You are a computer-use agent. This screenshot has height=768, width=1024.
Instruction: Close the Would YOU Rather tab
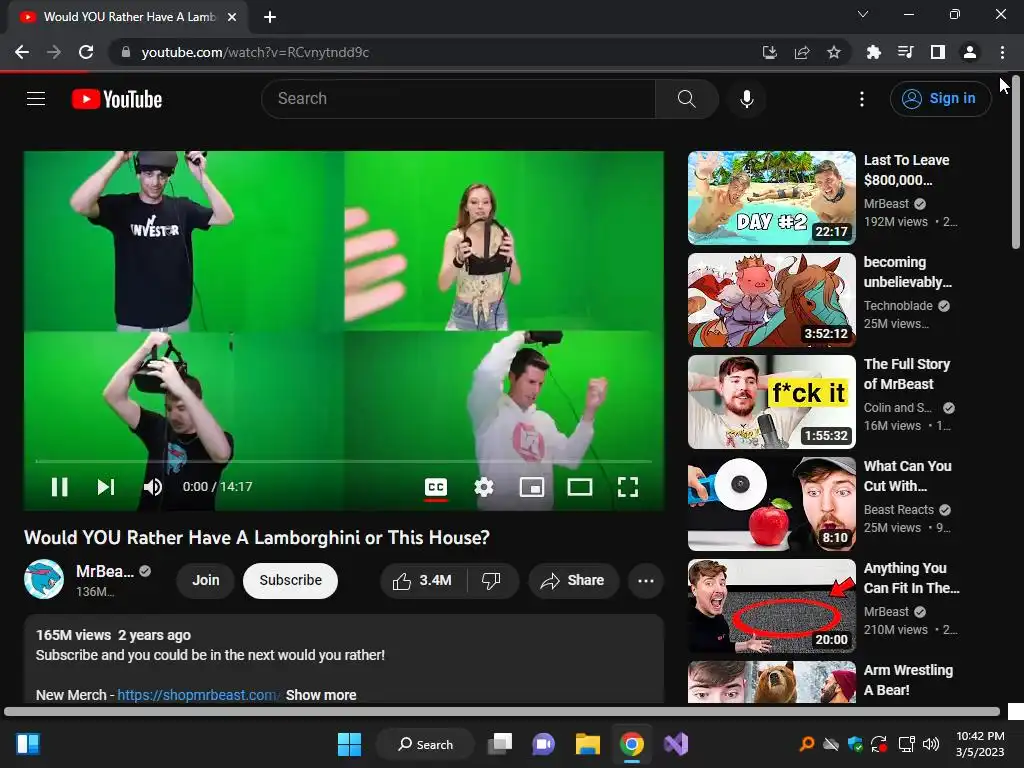(232, 17)
